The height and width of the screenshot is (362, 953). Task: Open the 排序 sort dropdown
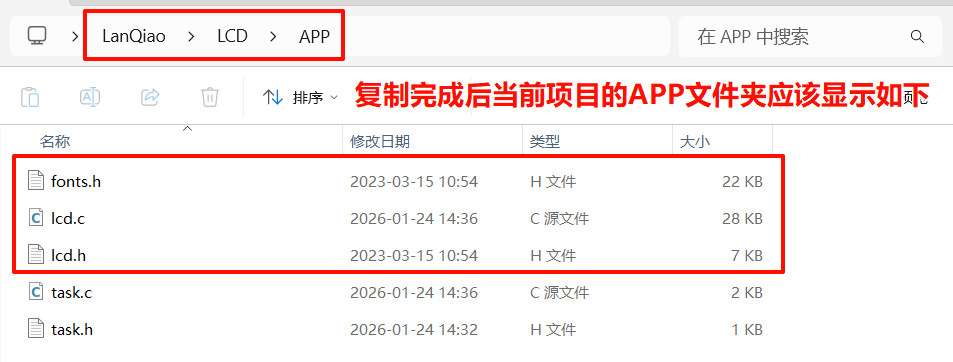click(x=300, y=97)
